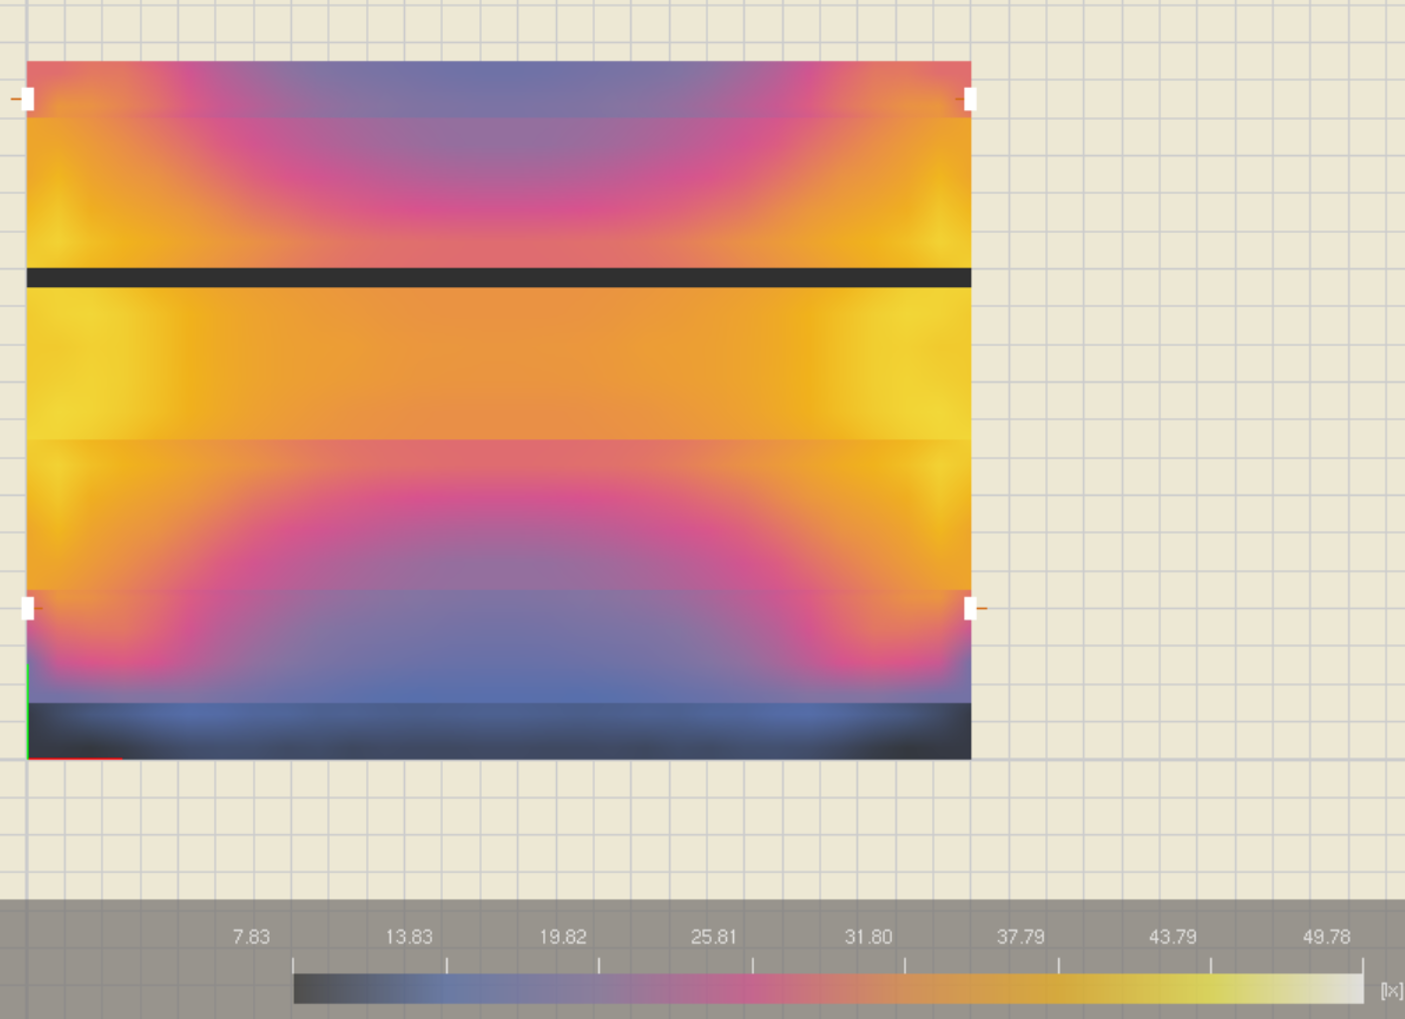Click the white end of the color scale
This screenshot has height=1019, width=1405.
click(1350, 989)
